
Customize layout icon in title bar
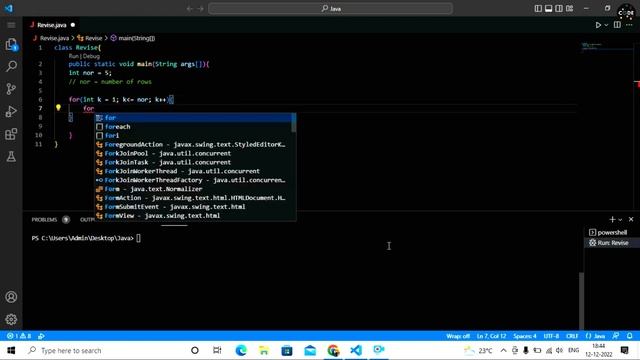pyautogui.click(x=569, y=8)
